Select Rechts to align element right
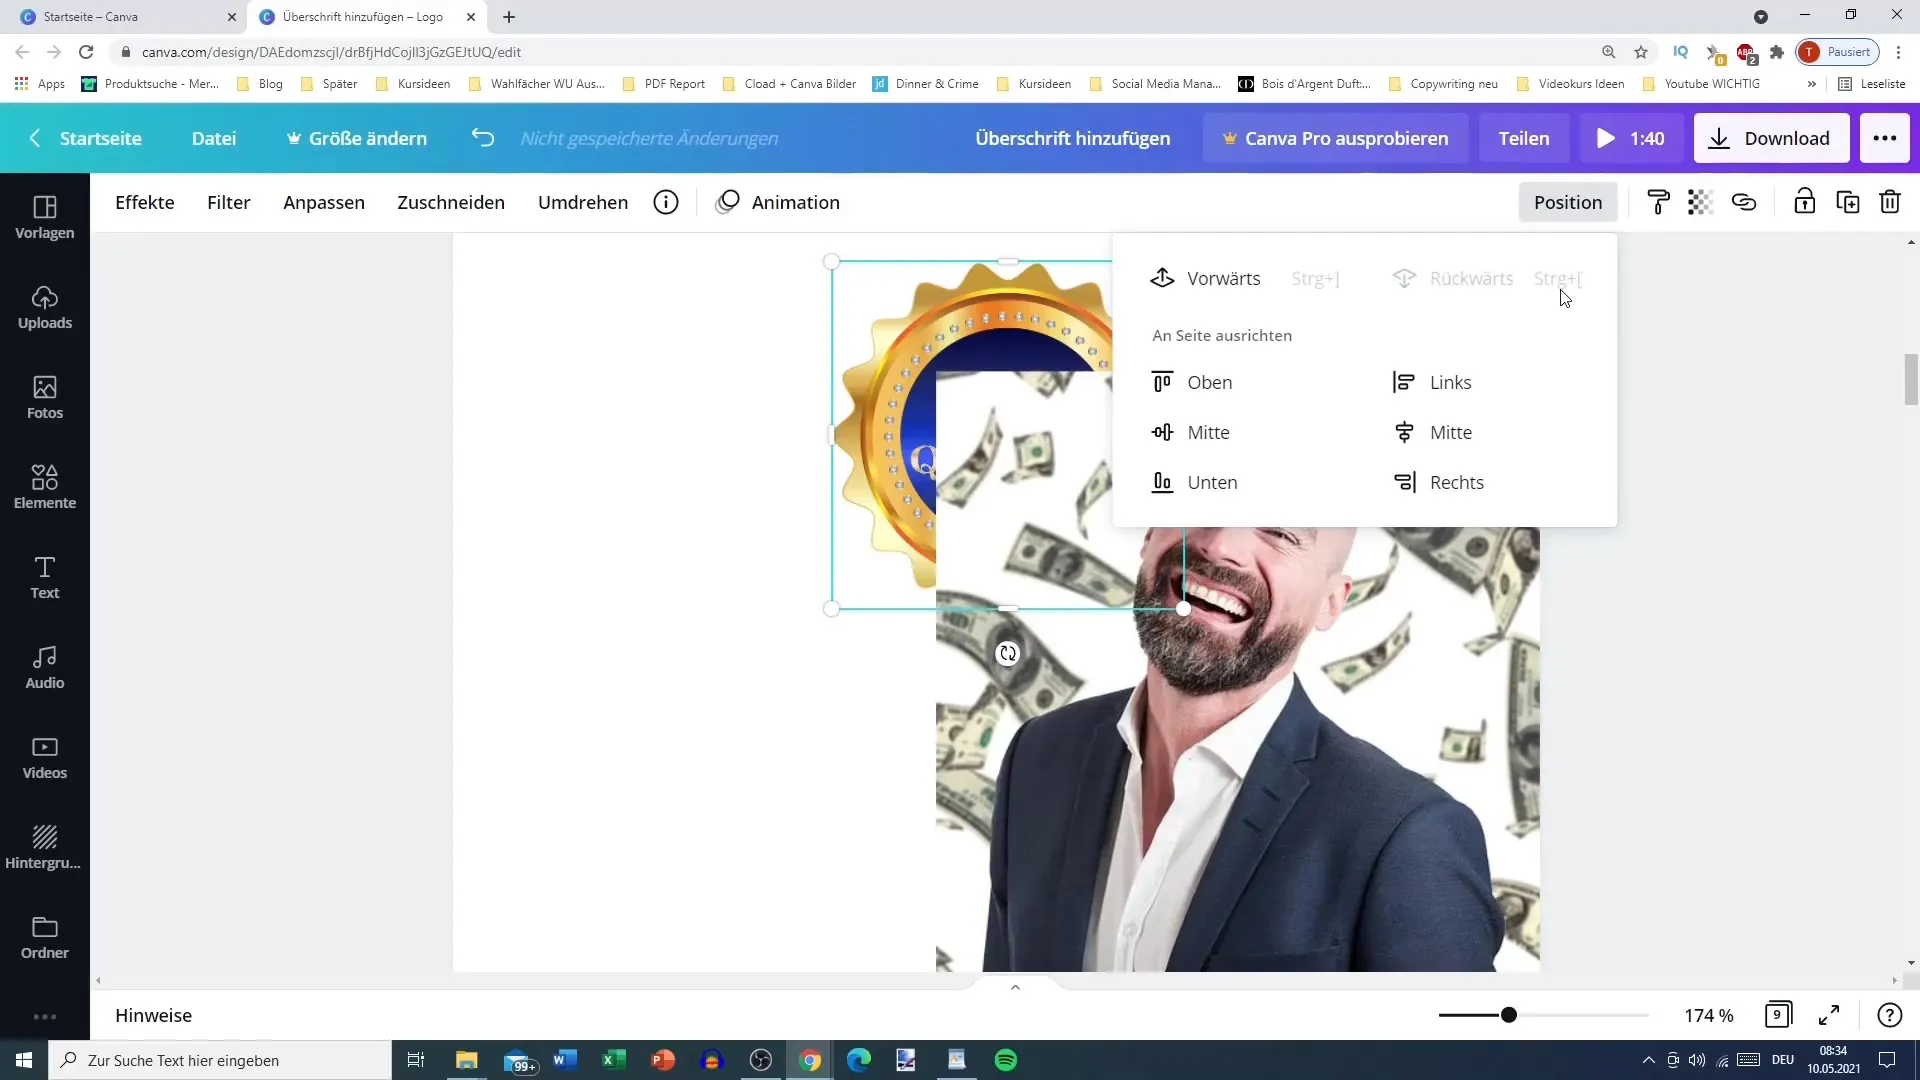The image size is (1920, 1080). (1457, 481)
